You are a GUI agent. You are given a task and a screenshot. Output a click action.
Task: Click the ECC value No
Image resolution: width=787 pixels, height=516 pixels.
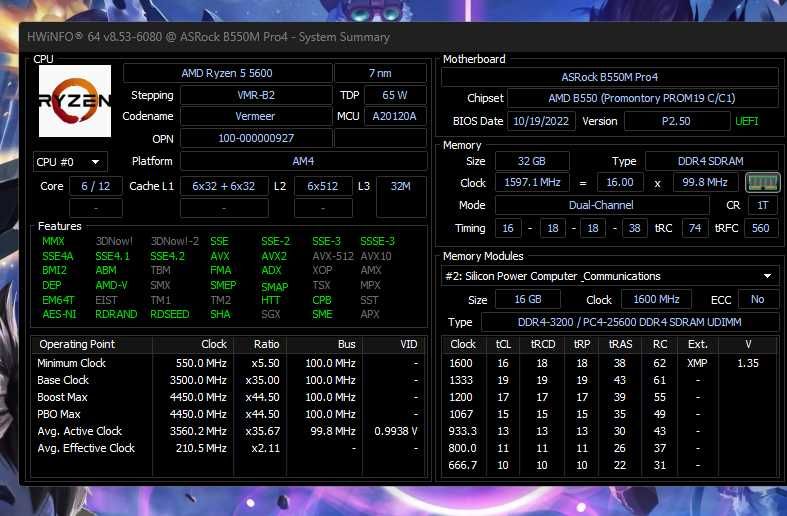(758, 300)
